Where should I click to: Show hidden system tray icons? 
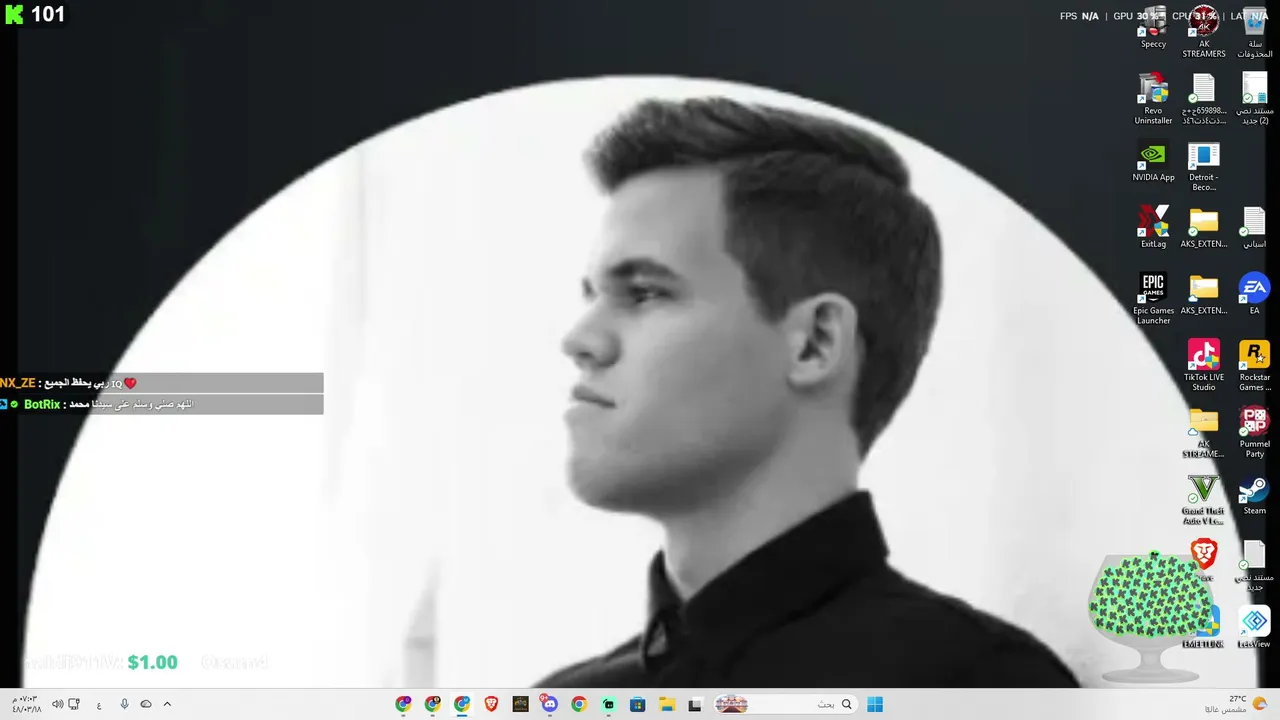pyautogui.click(x=167, y=704)
